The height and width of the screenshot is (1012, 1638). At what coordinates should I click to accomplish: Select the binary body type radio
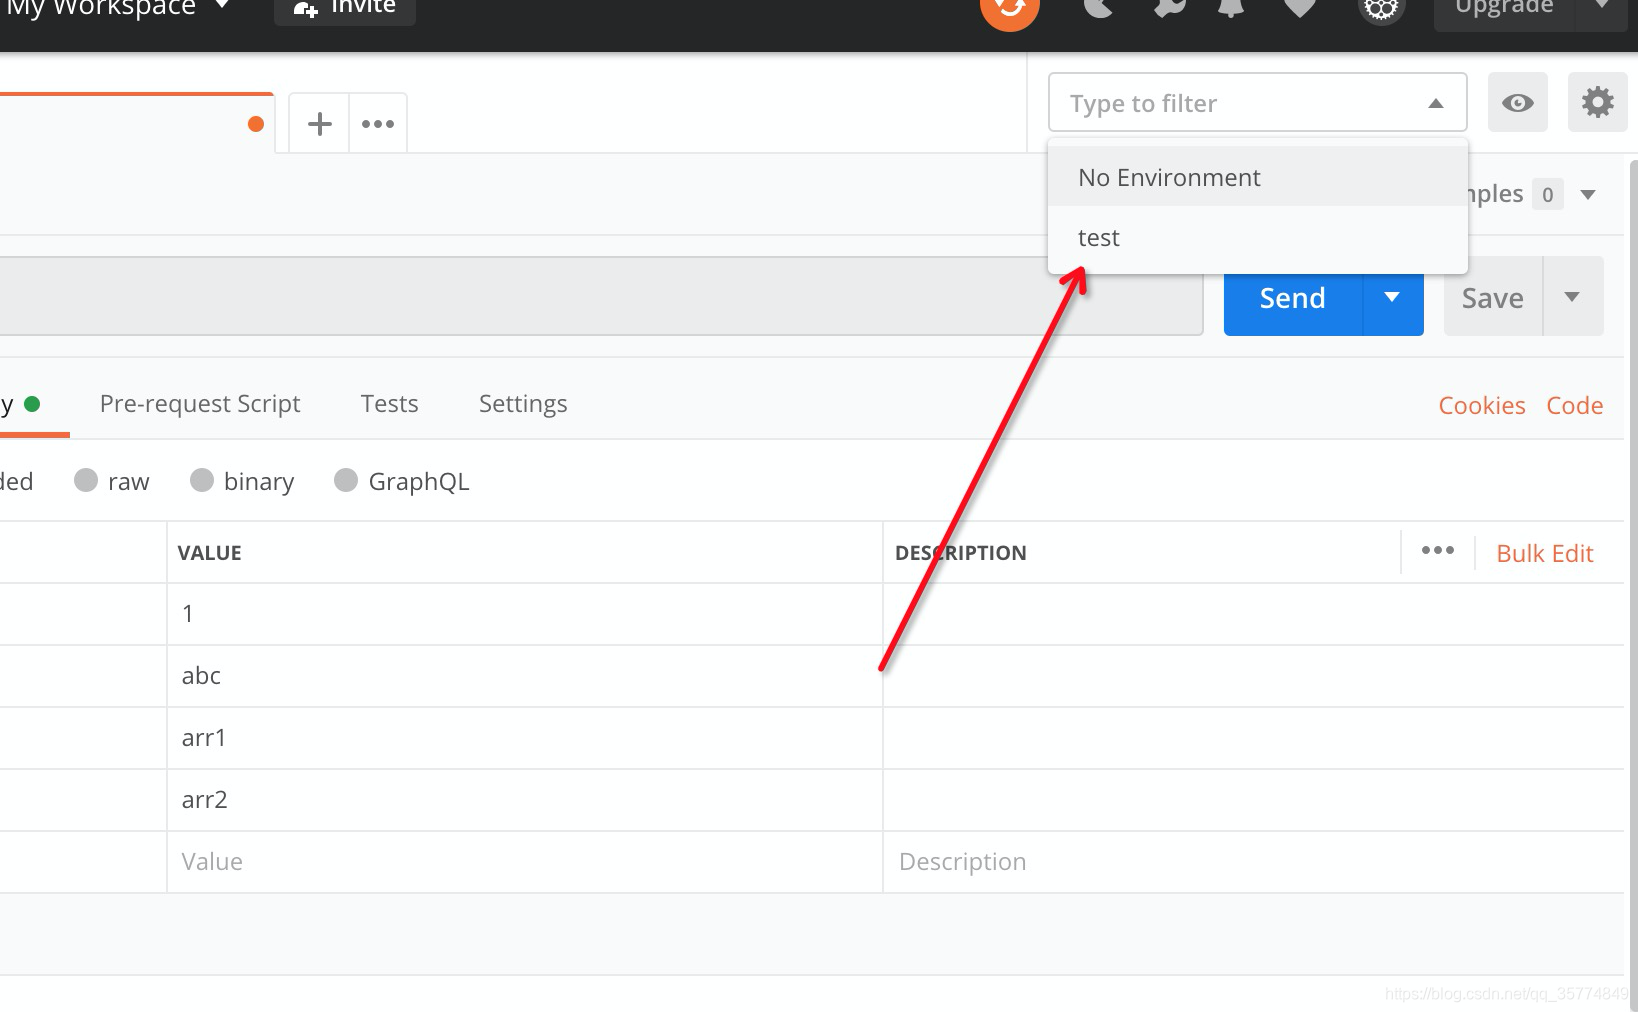[202, 481]
